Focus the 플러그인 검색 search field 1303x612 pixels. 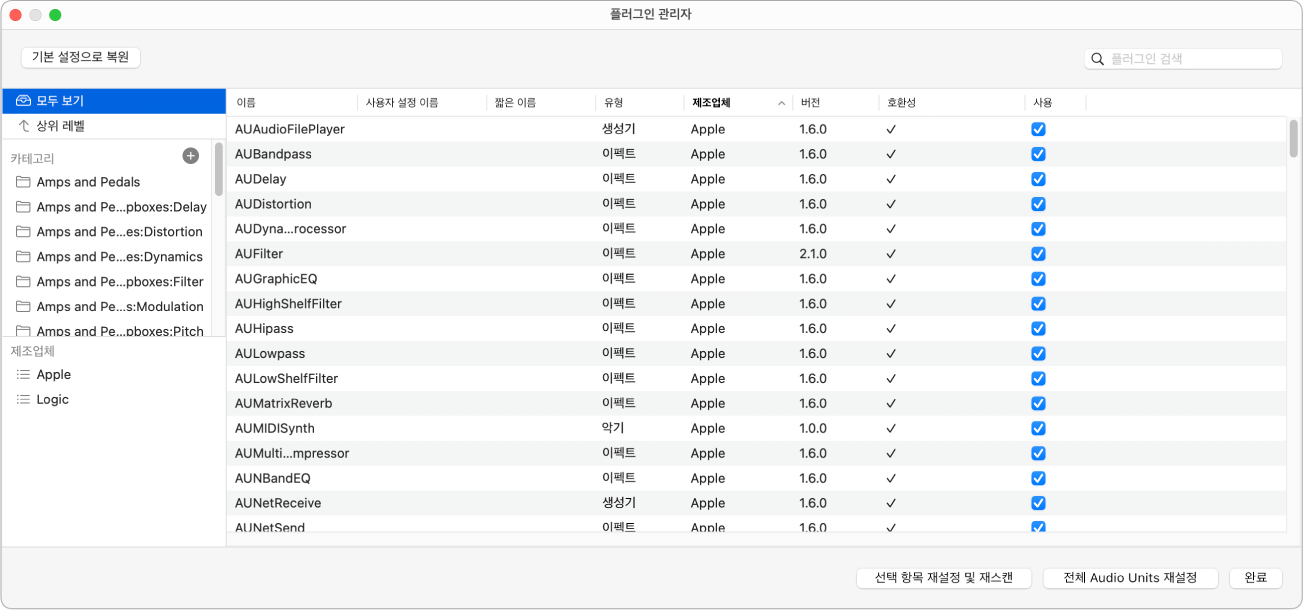1183,59
